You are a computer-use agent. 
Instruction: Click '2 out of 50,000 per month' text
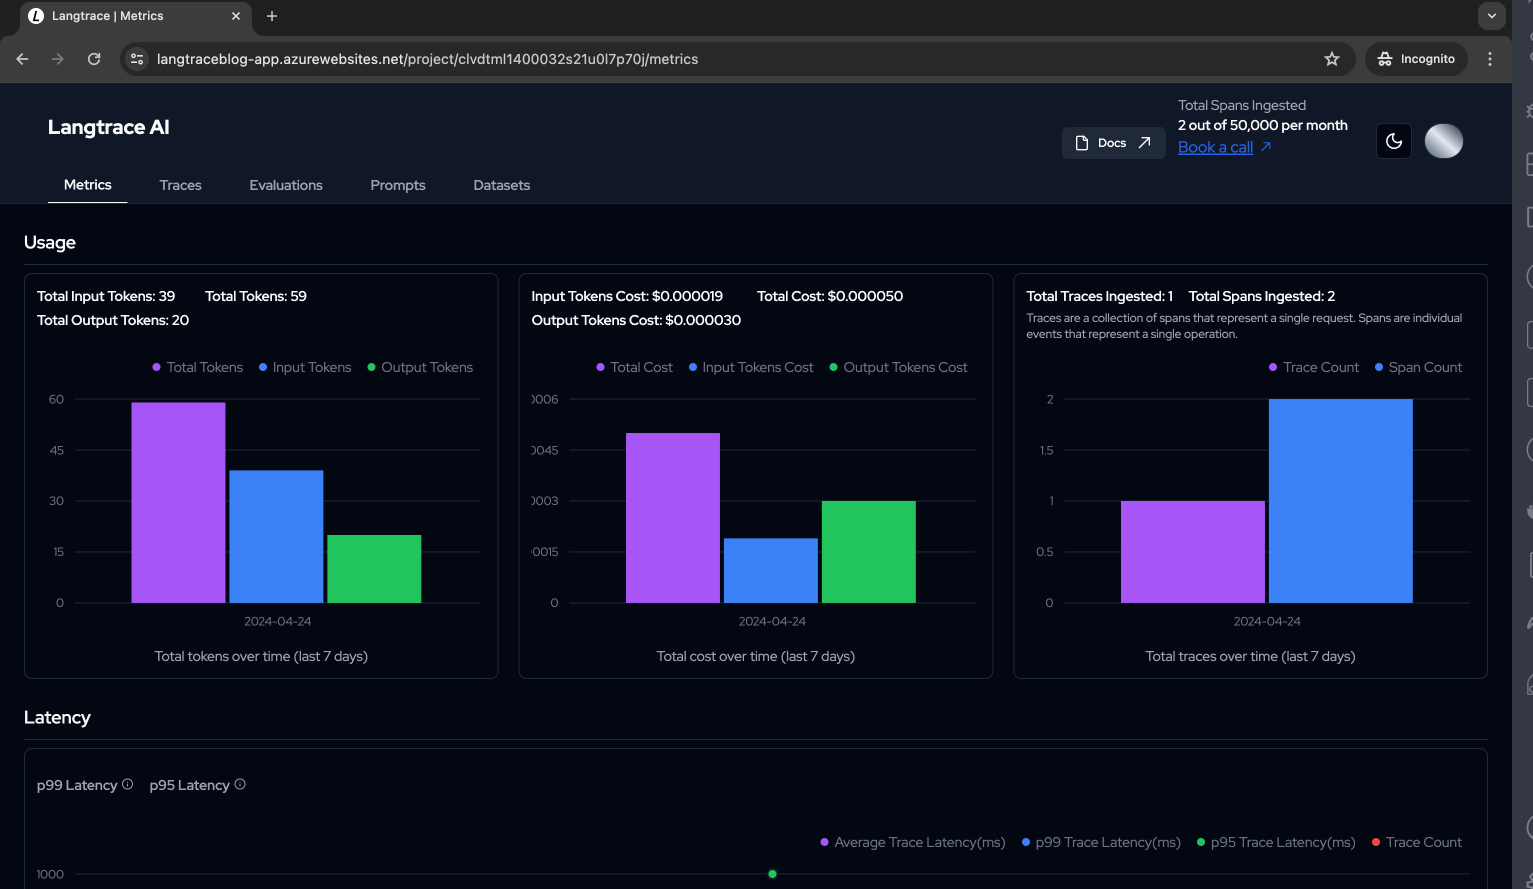pos(1263,125)
